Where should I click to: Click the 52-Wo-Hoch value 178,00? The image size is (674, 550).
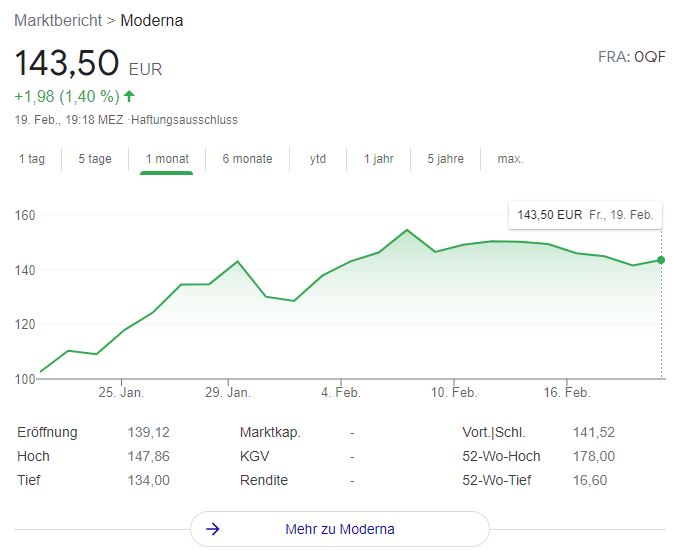[x=594, y=456]
